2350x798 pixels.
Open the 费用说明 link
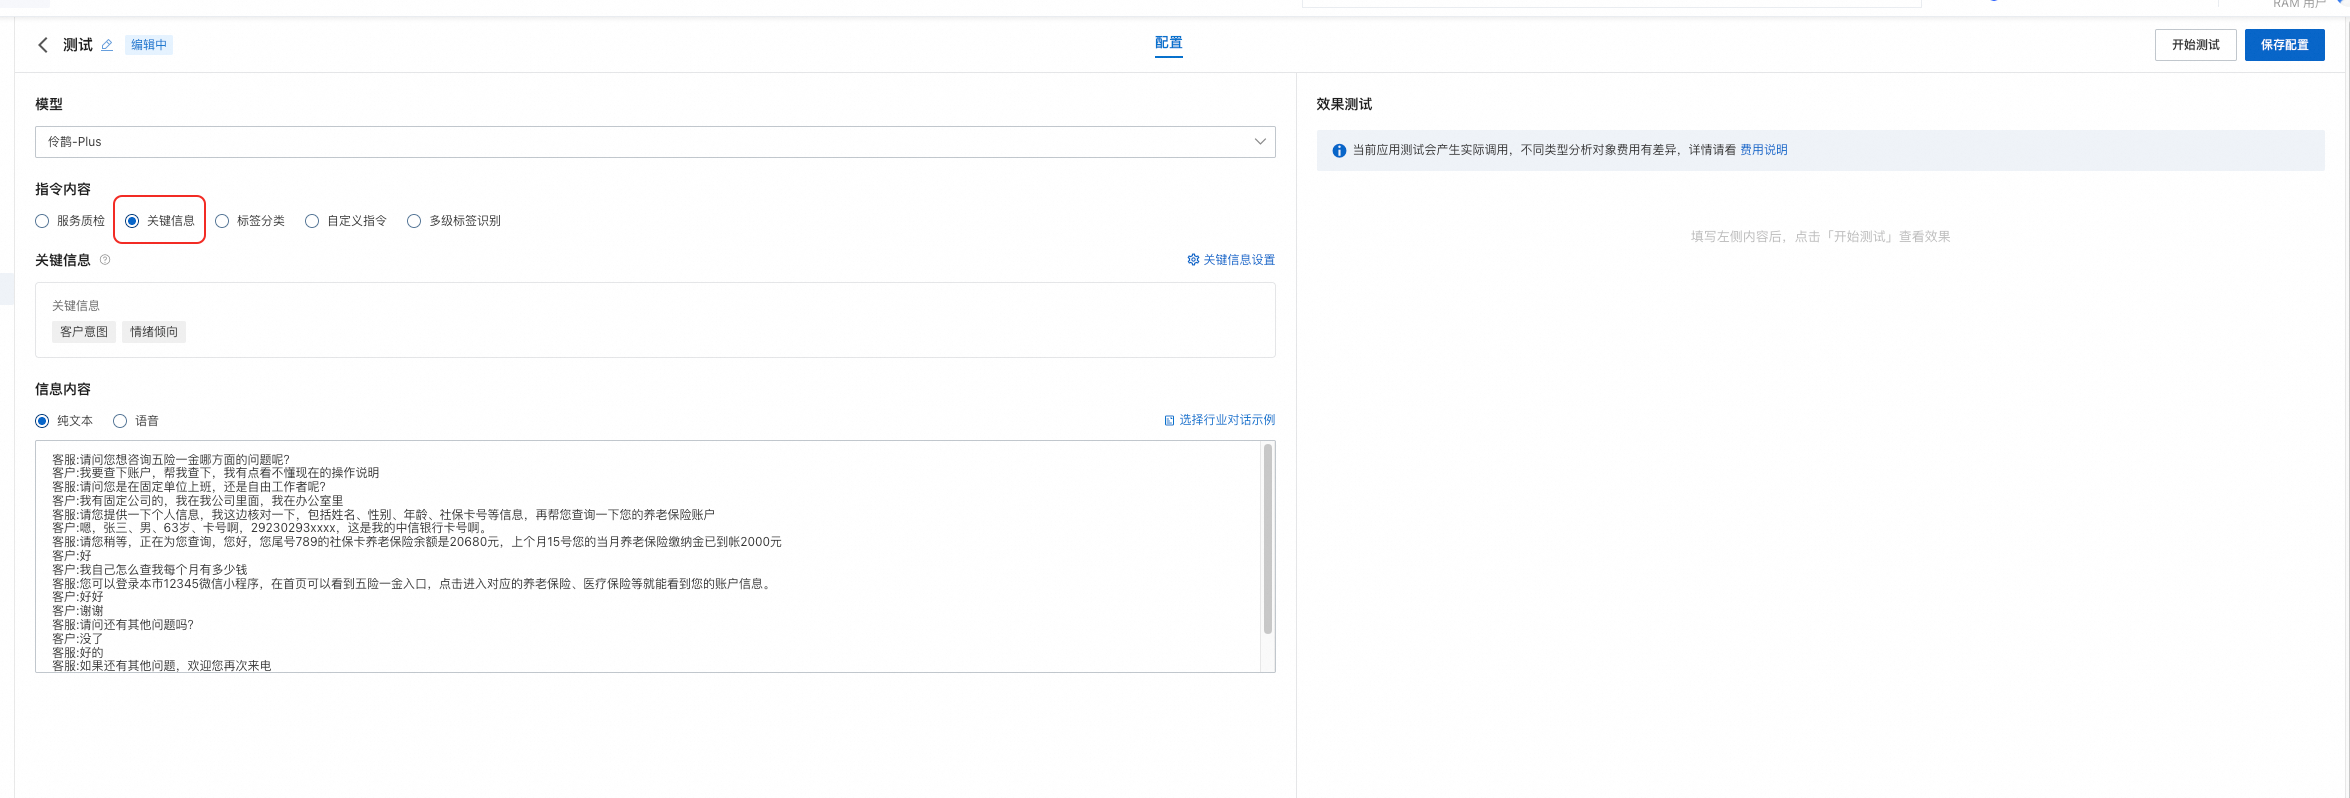coord(1764,150)
